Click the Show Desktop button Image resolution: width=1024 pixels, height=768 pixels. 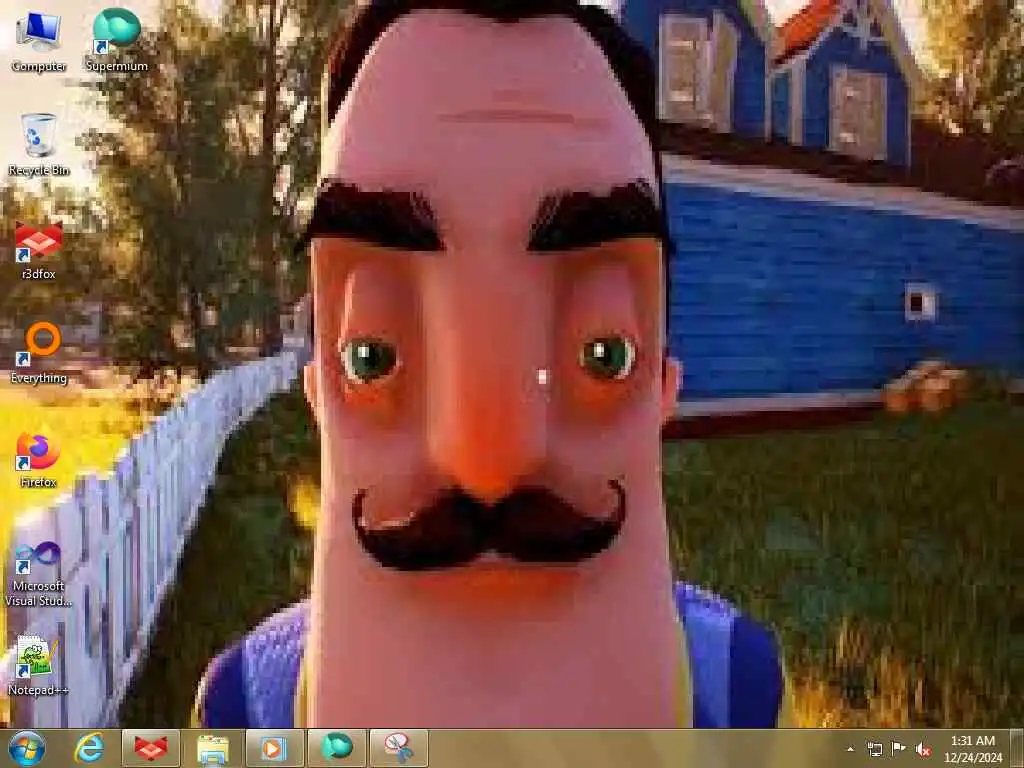(1017, 748)
